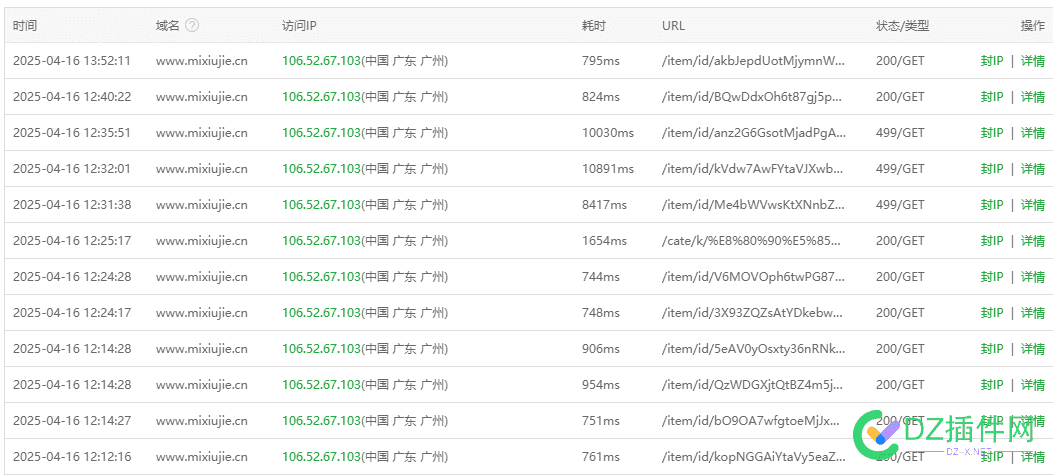Block IP for the 13:52:11 request

point(991,60)
